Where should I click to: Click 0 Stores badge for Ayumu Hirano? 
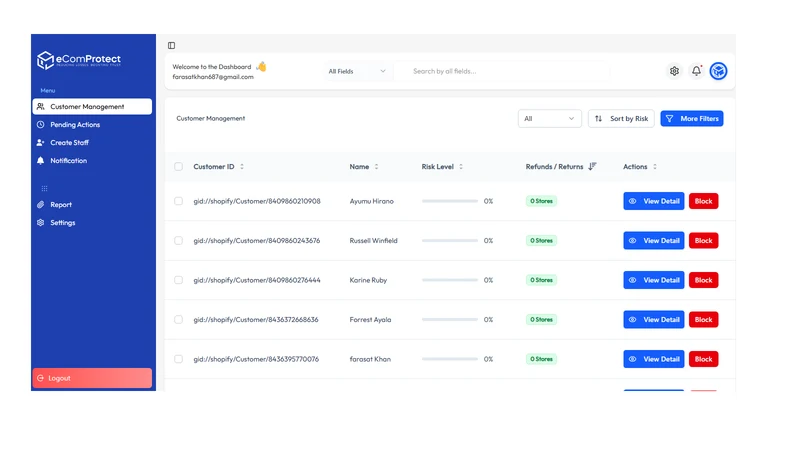click(x=541, y=201)
